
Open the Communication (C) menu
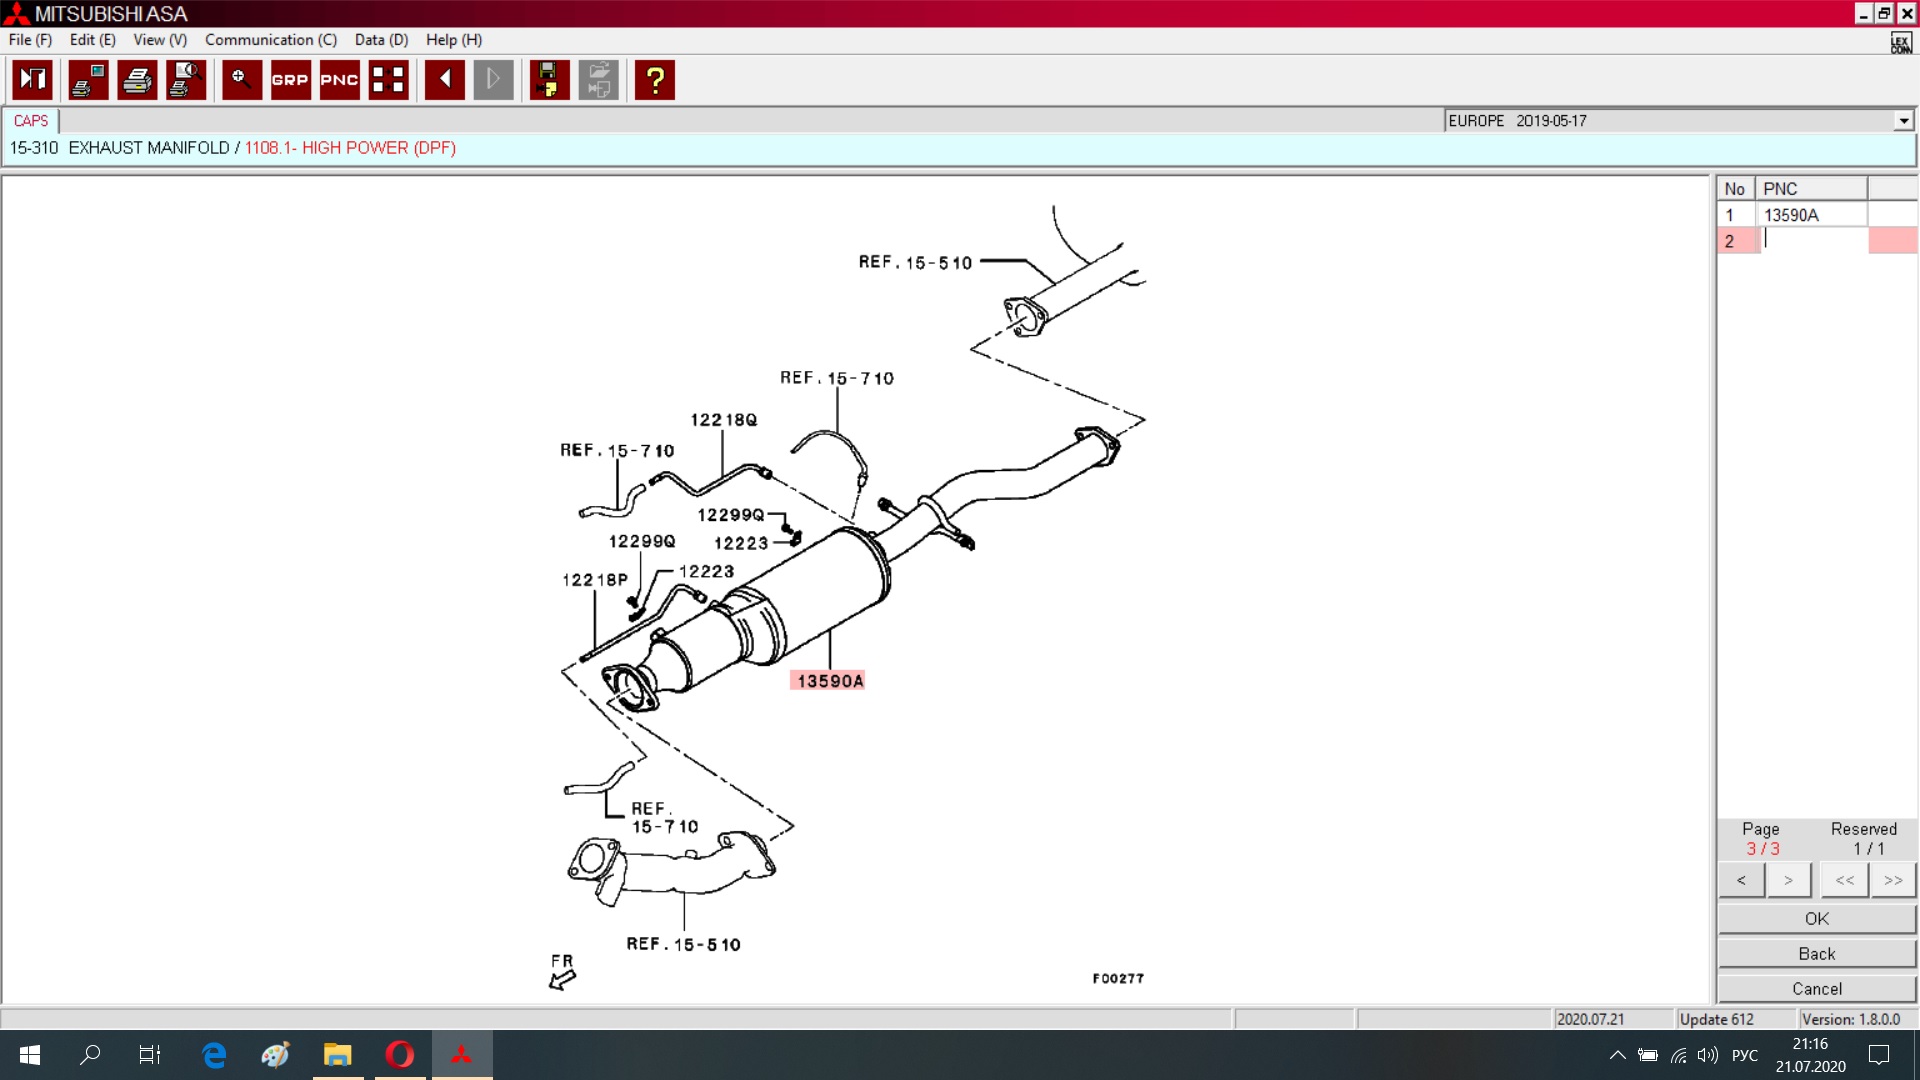270,40
